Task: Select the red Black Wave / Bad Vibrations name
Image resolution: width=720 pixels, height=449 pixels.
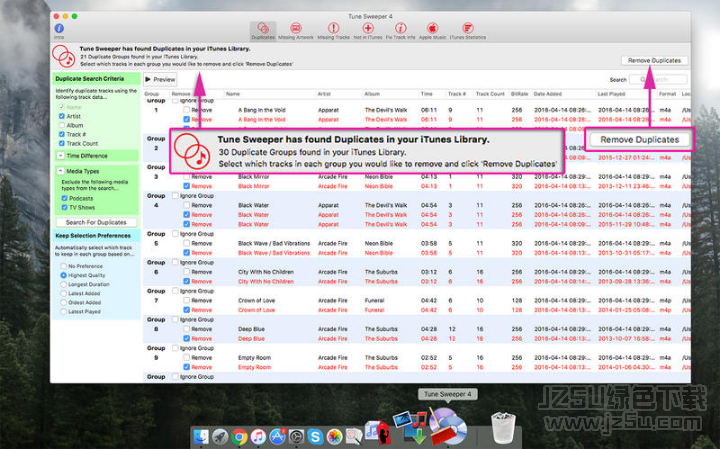Action: click(274, 253)
